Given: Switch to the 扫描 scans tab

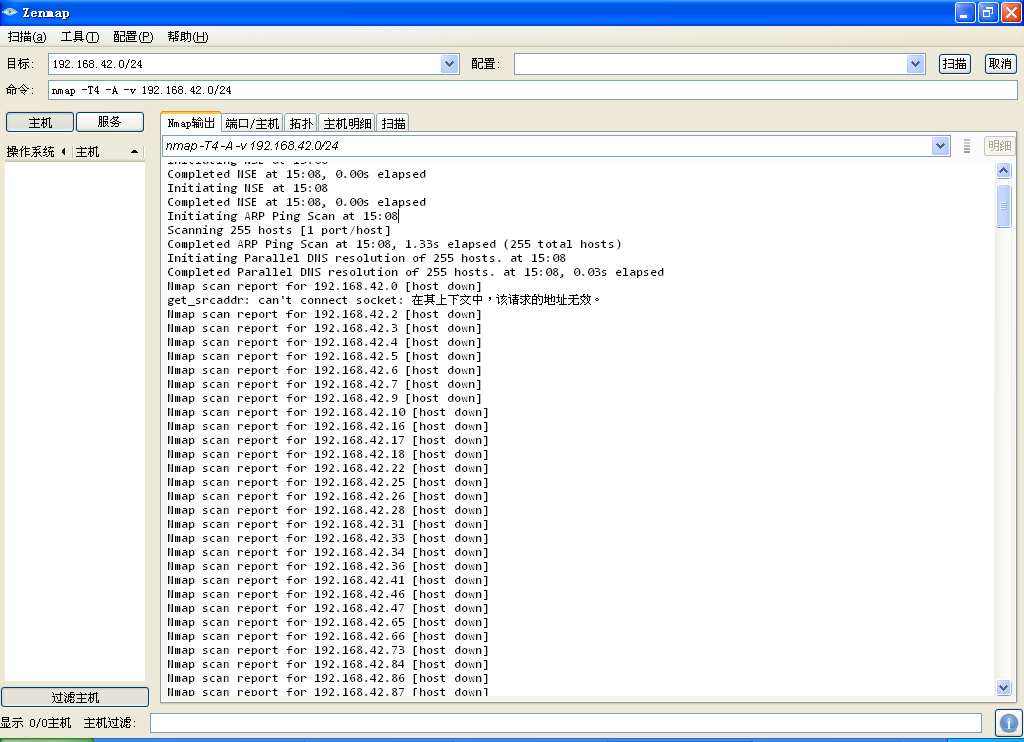Looking at the screenshot, I should (x=393, y=123).
